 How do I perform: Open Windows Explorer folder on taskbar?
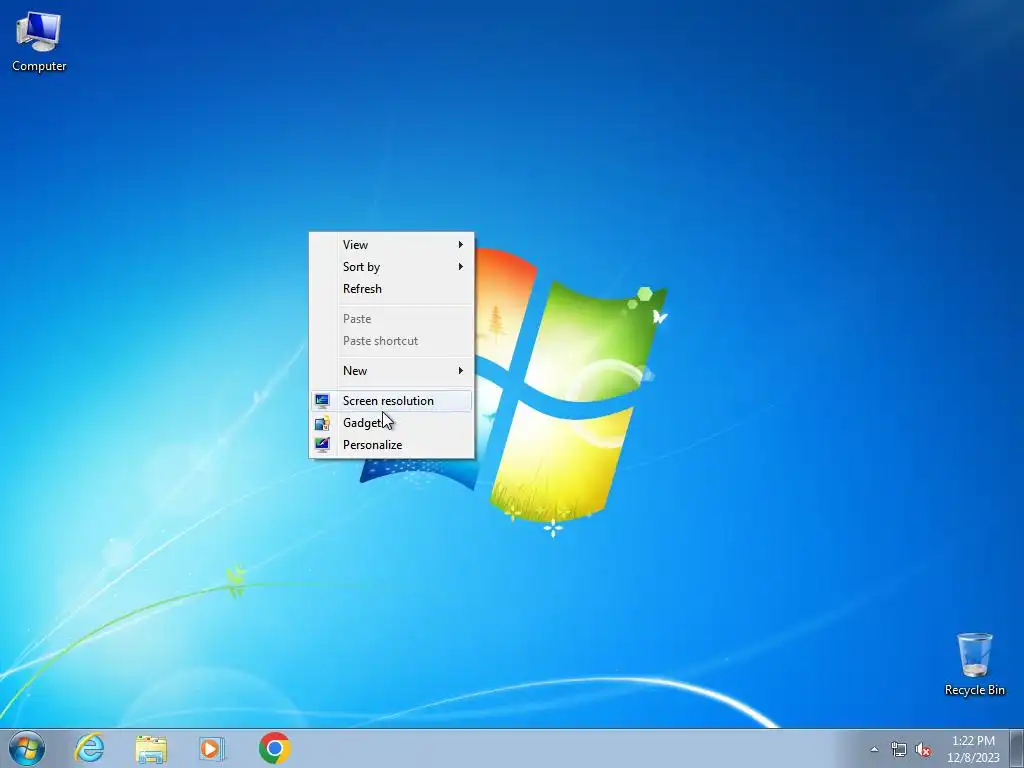151,748
